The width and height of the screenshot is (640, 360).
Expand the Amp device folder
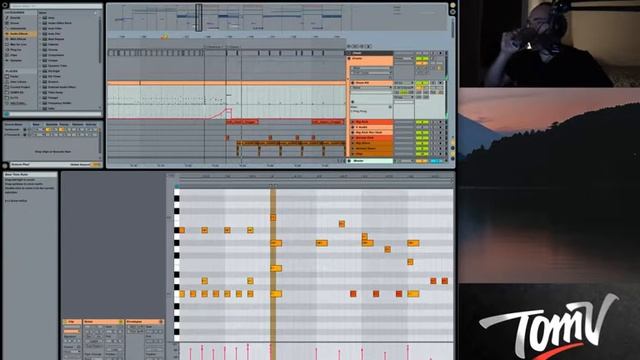point(40,18)
